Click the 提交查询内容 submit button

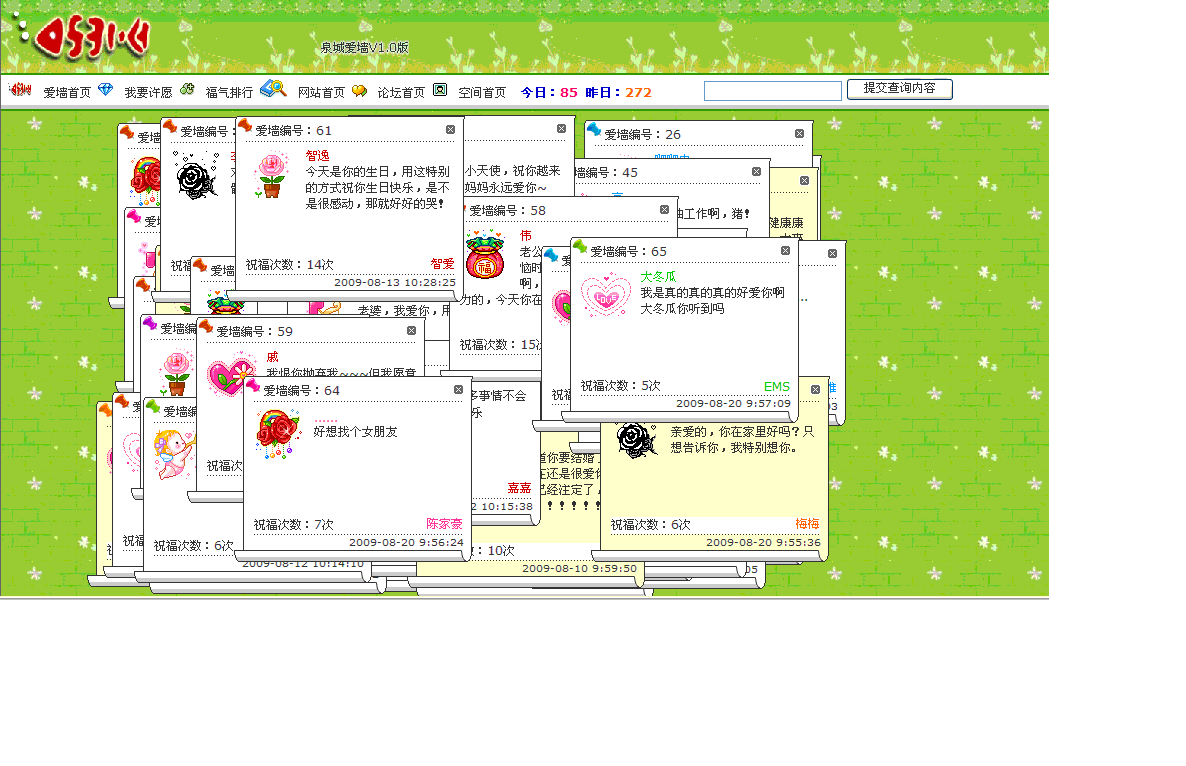pos(899,89)
